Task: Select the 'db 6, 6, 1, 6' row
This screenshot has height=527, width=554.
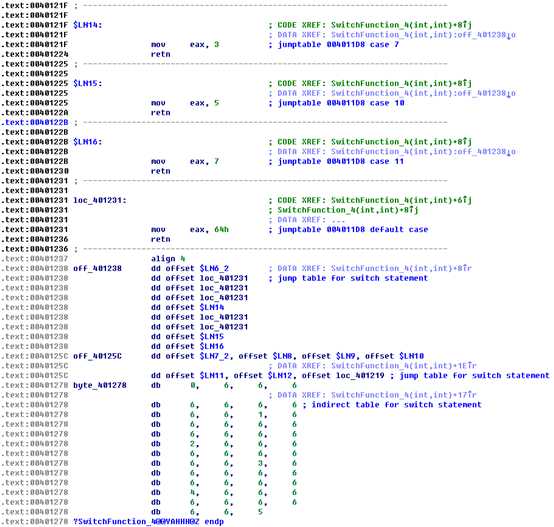Action: 224,414
